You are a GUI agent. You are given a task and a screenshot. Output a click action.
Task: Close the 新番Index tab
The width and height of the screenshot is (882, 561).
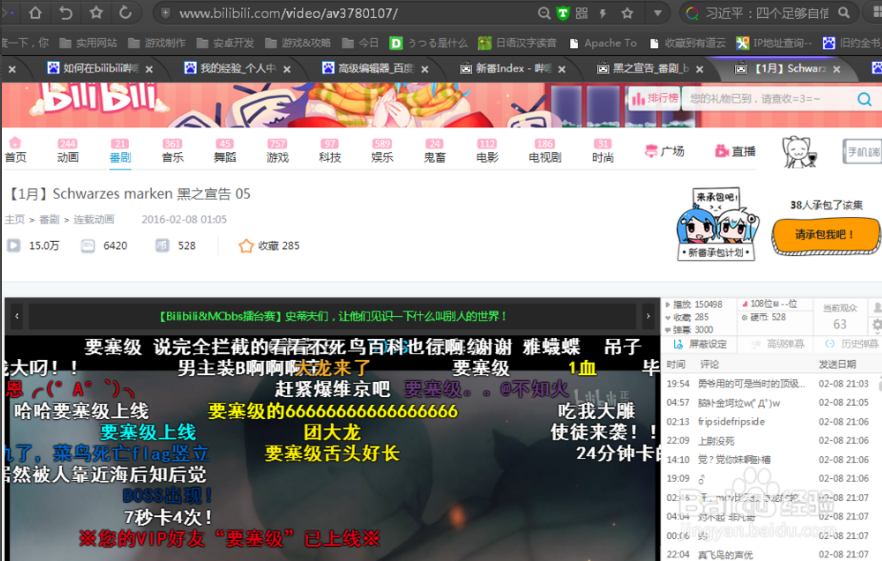[x=561, y=69]
